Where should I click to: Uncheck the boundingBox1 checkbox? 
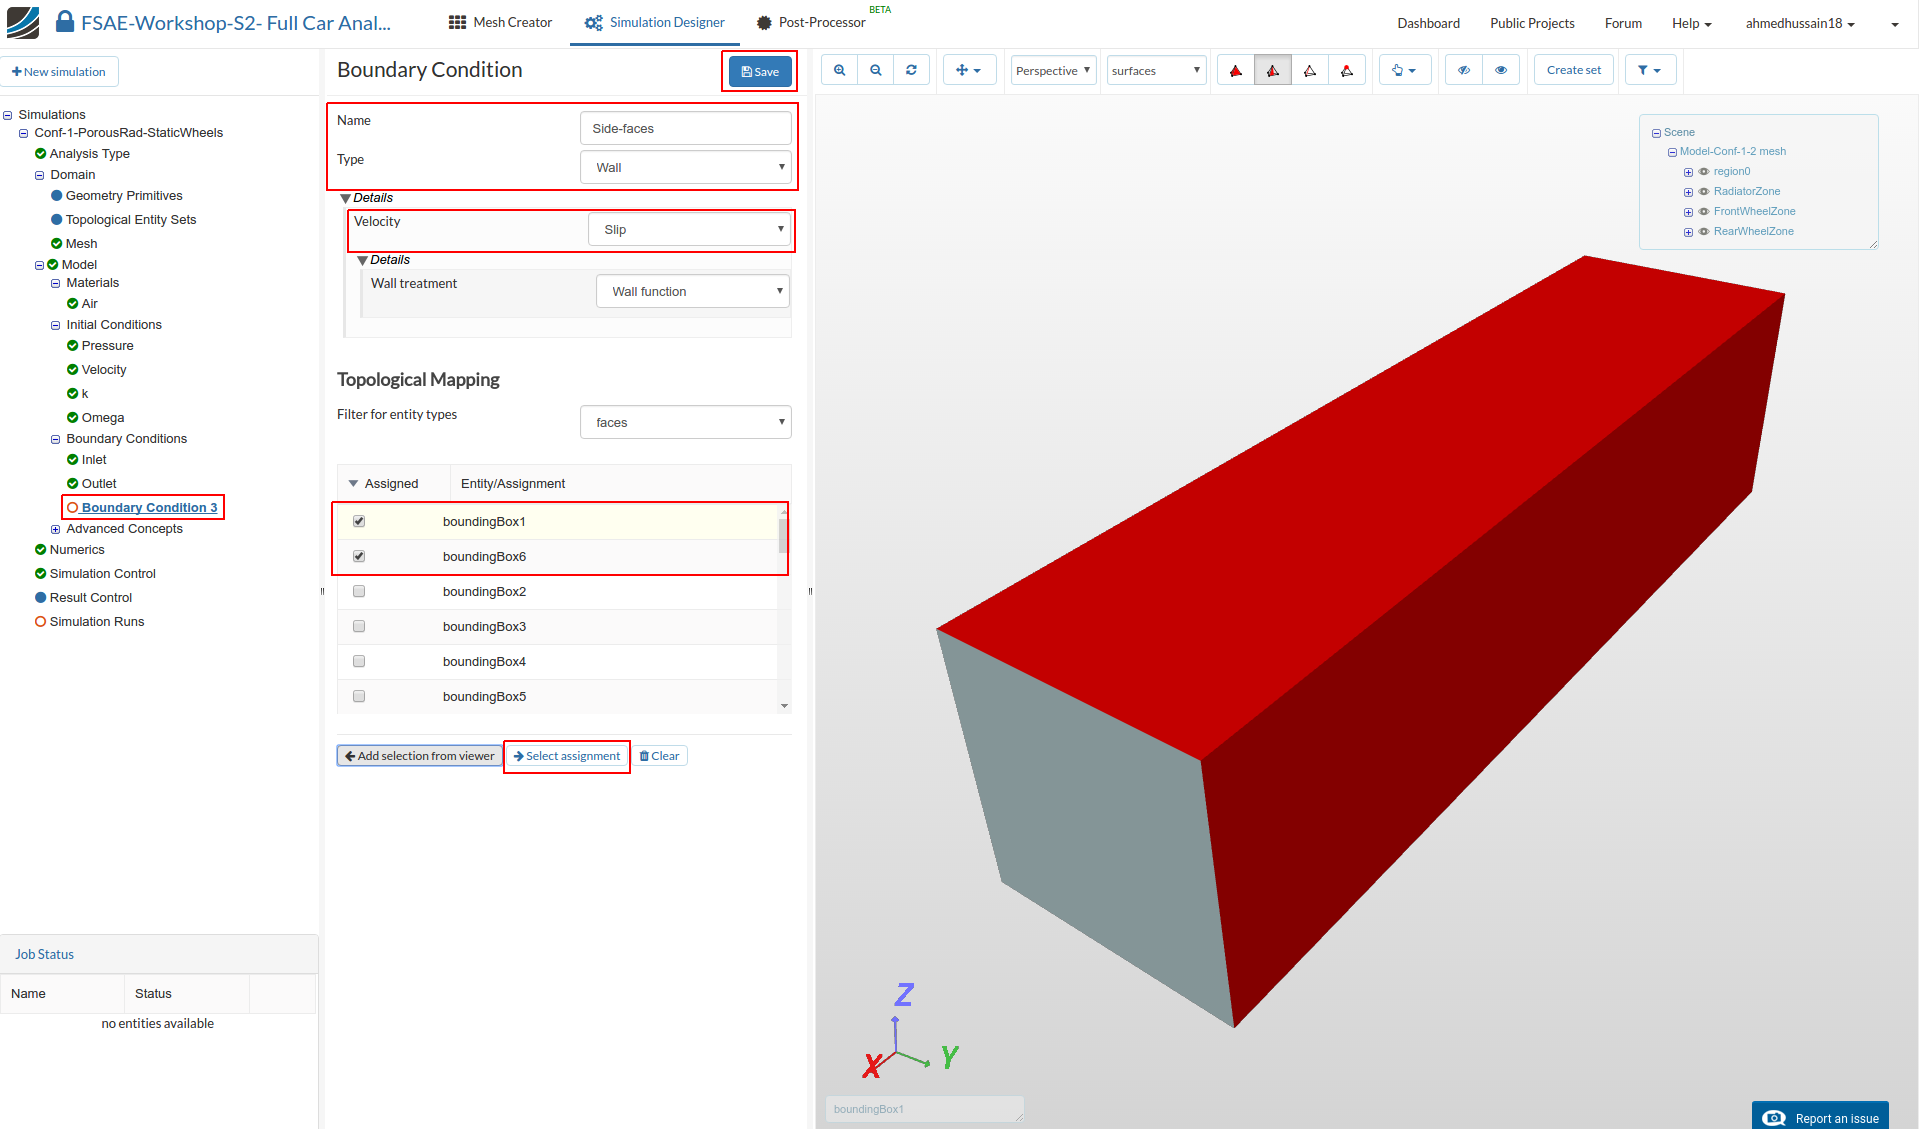tap(359, 521)
